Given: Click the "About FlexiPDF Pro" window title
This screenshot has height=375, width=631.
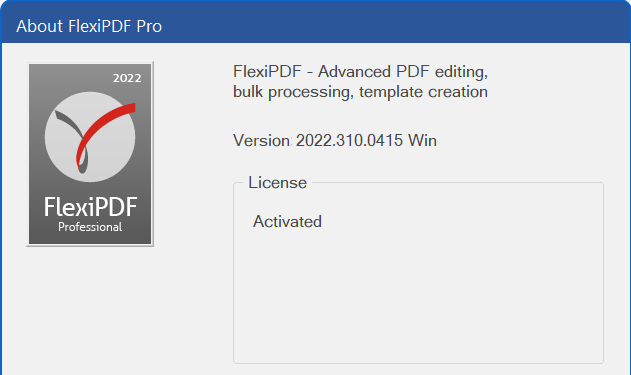Looking at the screenshot, I should pyautogui.click(x=89, y=27).
